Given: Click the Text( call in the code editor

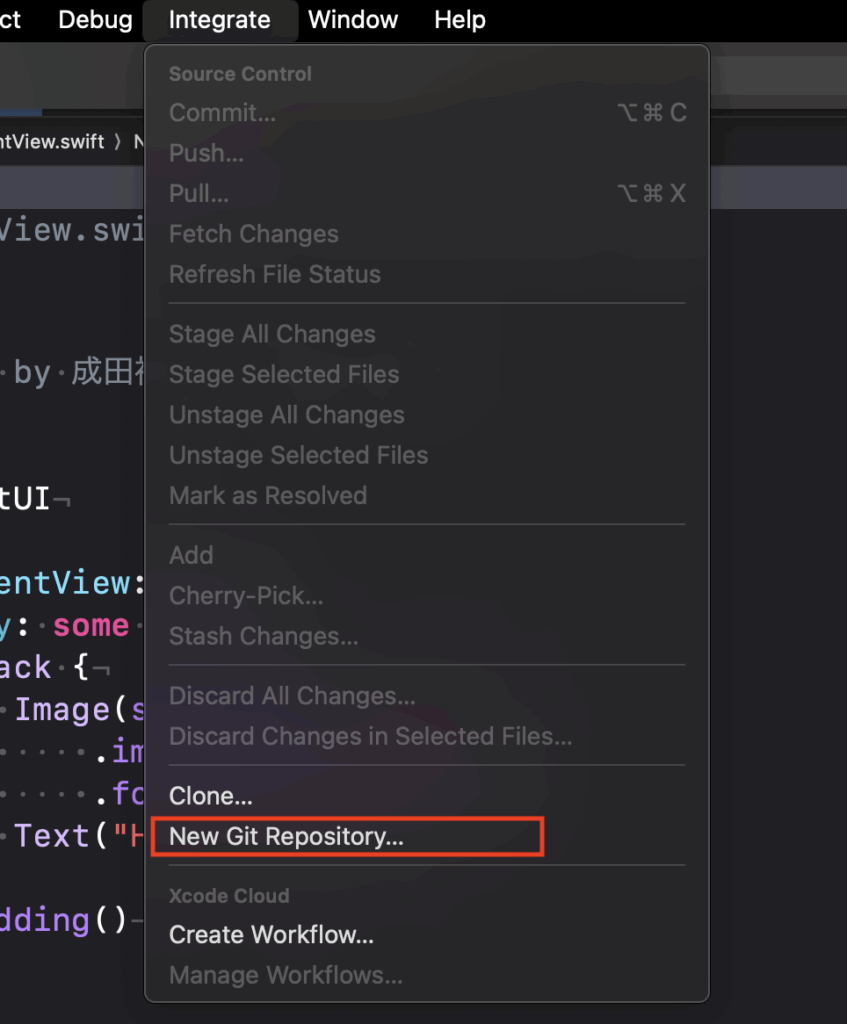Looking at the screenshot, I should tap(61, 836).
